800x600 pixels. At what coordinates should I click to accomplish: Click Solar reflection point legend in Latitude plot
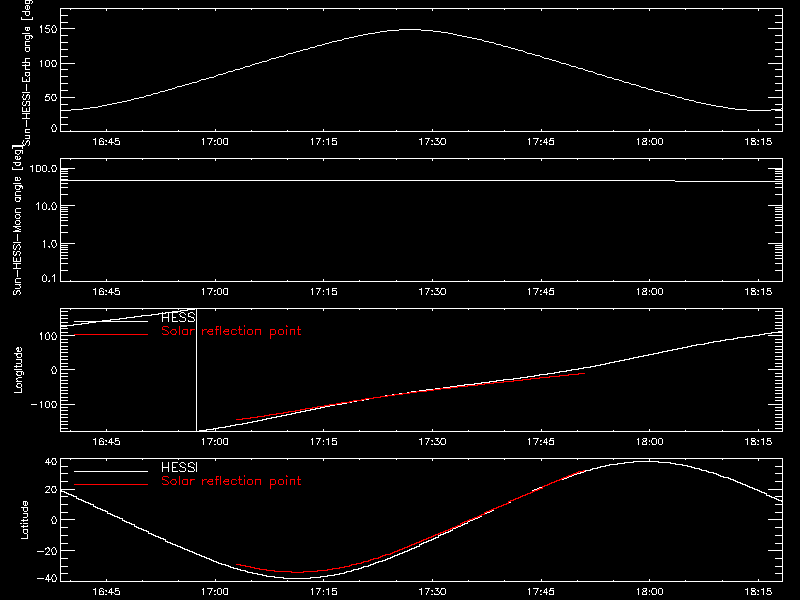(231, 481)
